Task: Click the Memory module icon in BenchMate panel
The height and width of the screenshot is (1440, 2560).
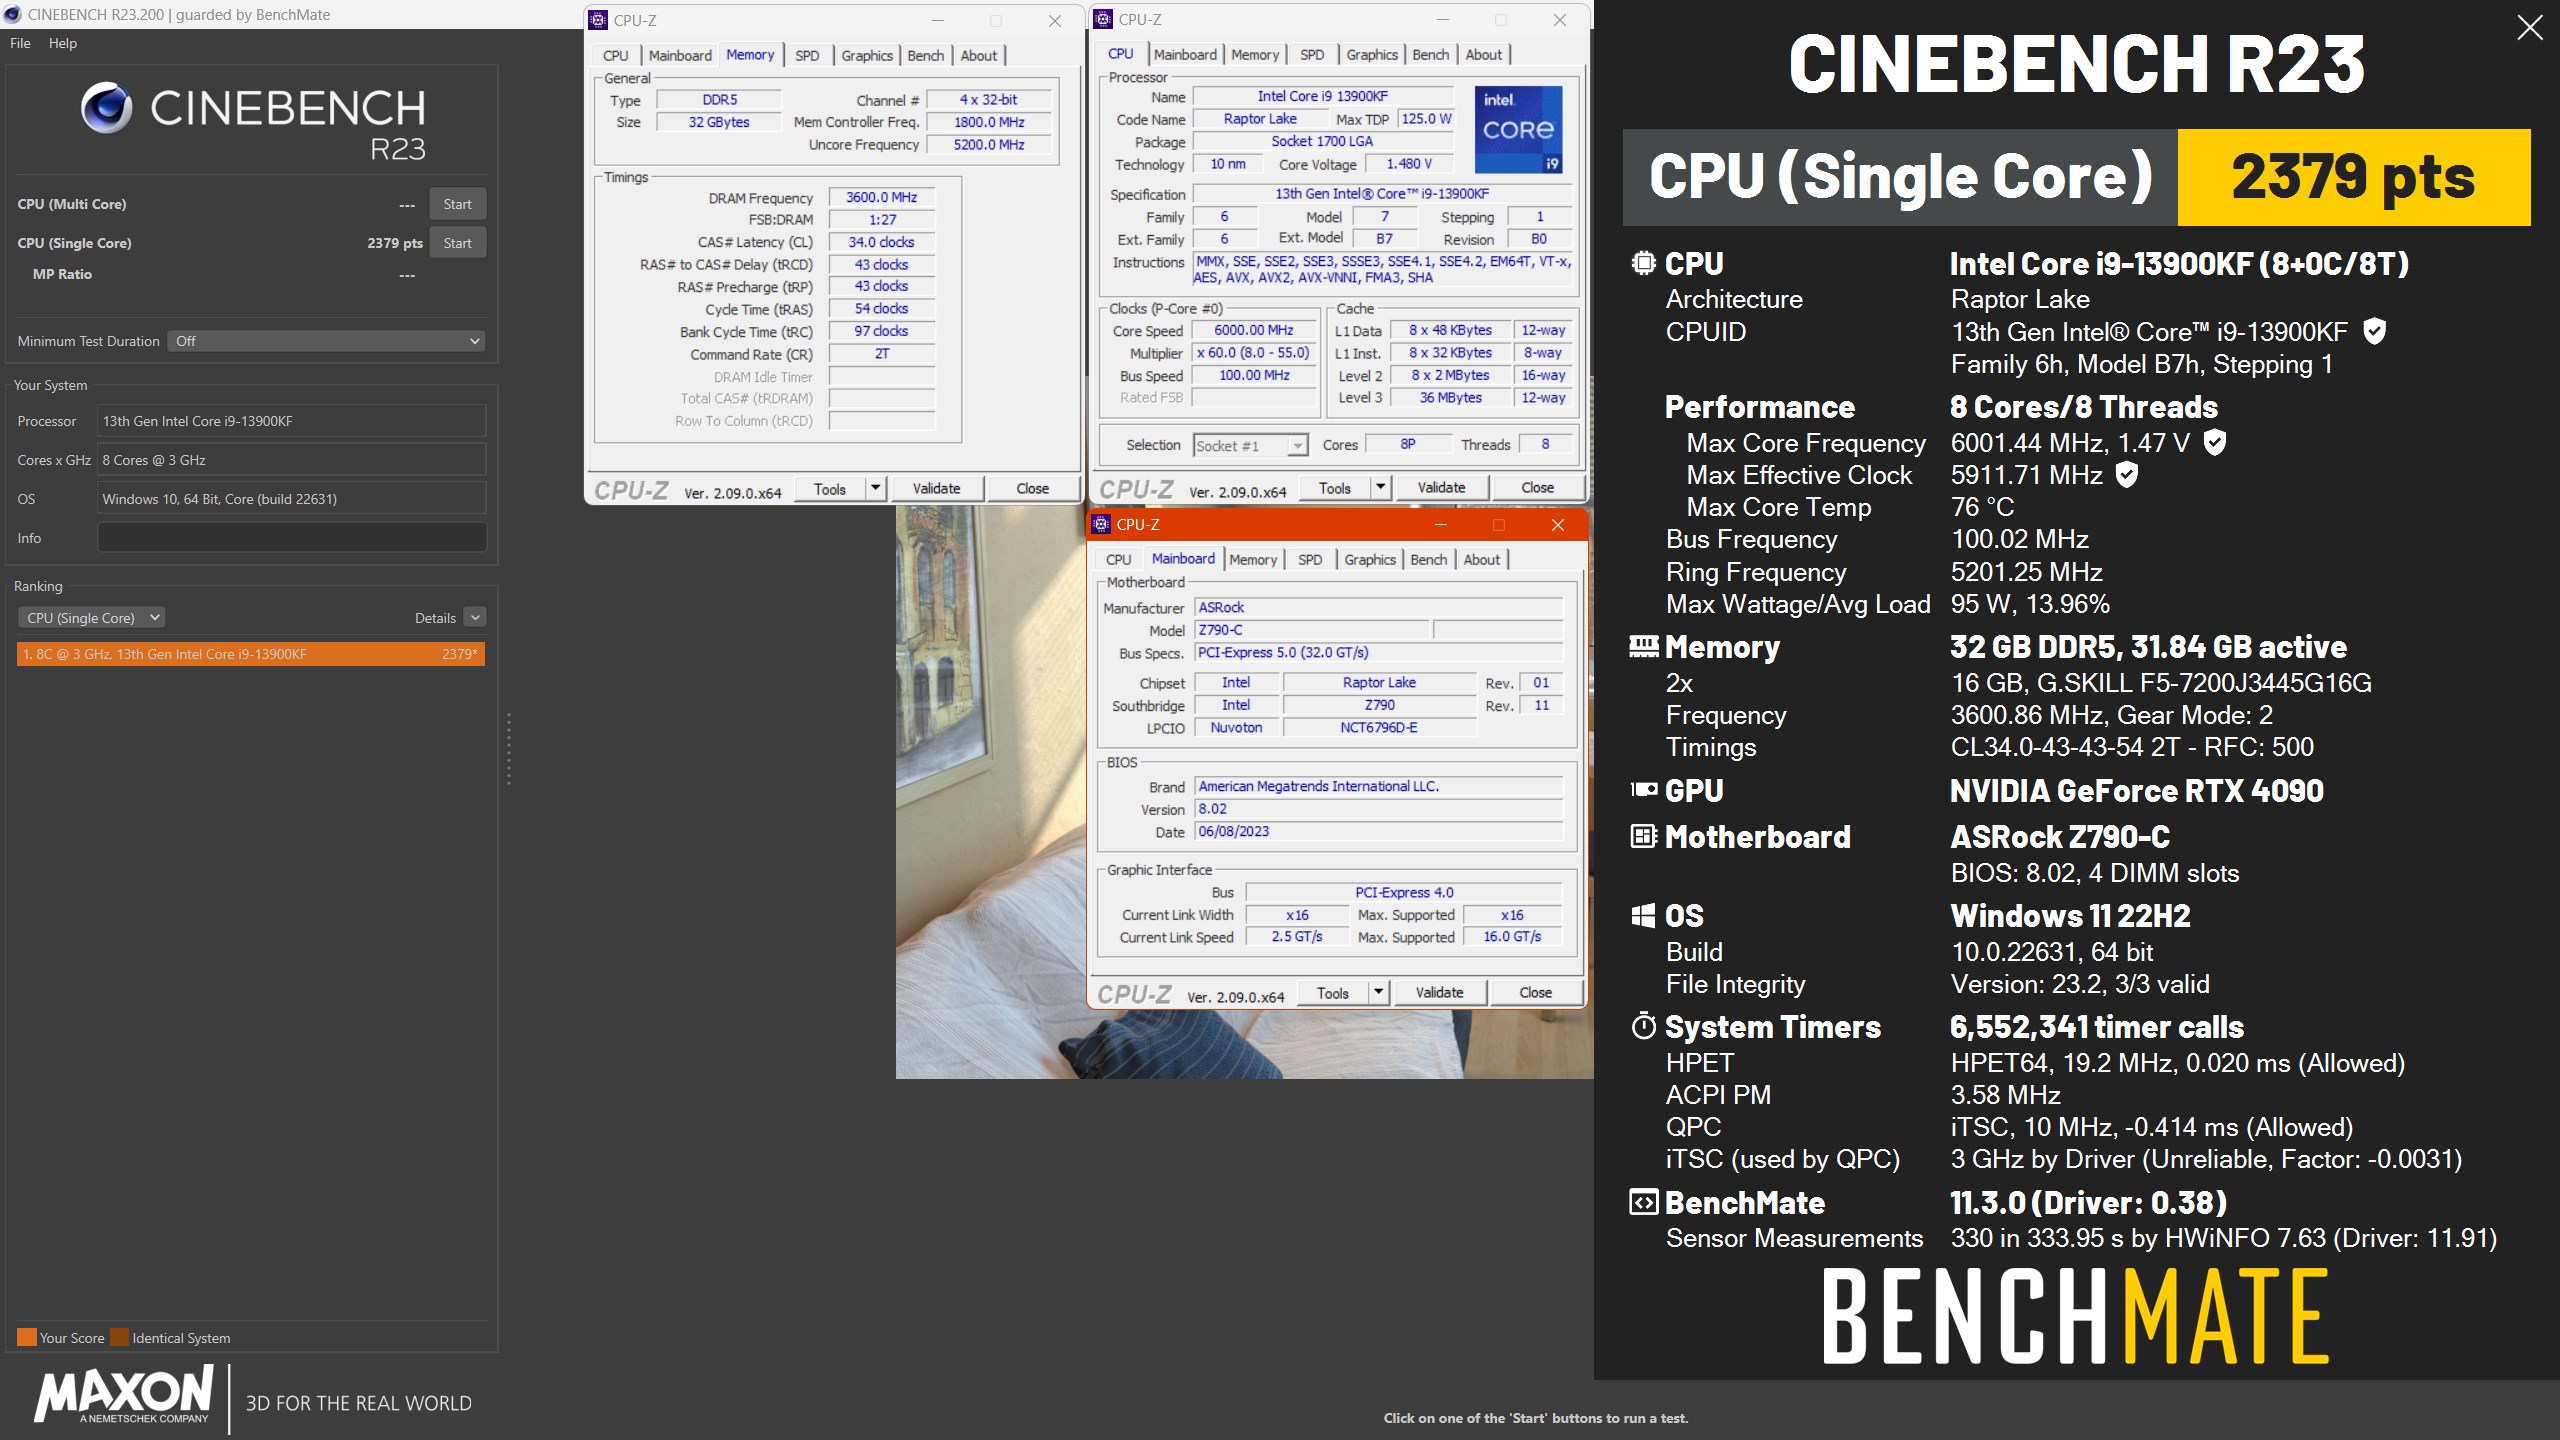Action: coord(1643,647)
